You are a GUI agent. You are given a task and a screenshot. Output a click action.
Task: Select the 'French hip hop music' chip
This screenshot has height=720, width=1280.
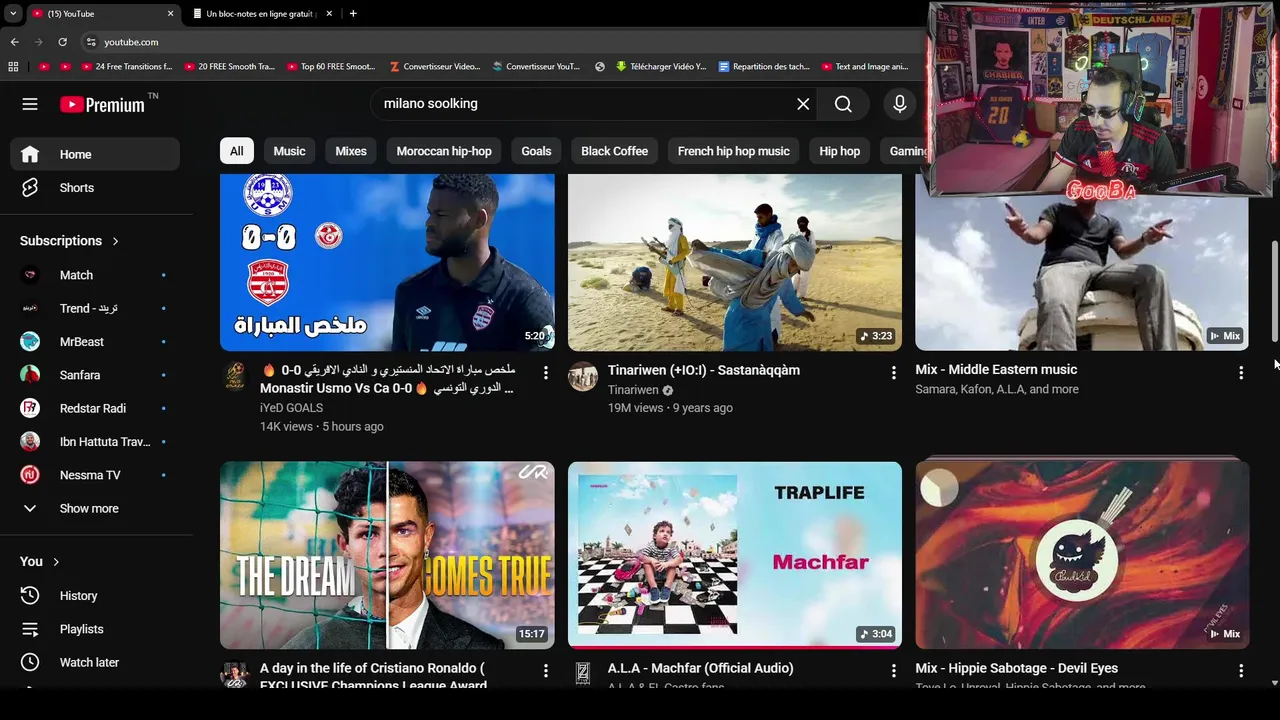pyautogui.click(x=733, y=151)
